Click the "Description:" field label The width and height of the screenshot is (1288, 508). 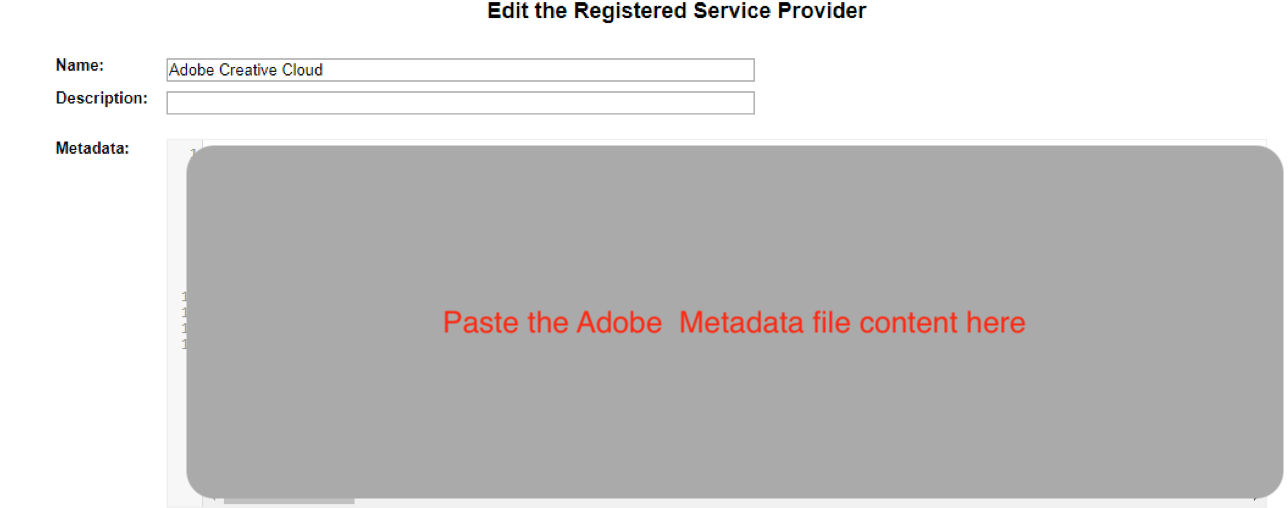(x=101, y=98)
